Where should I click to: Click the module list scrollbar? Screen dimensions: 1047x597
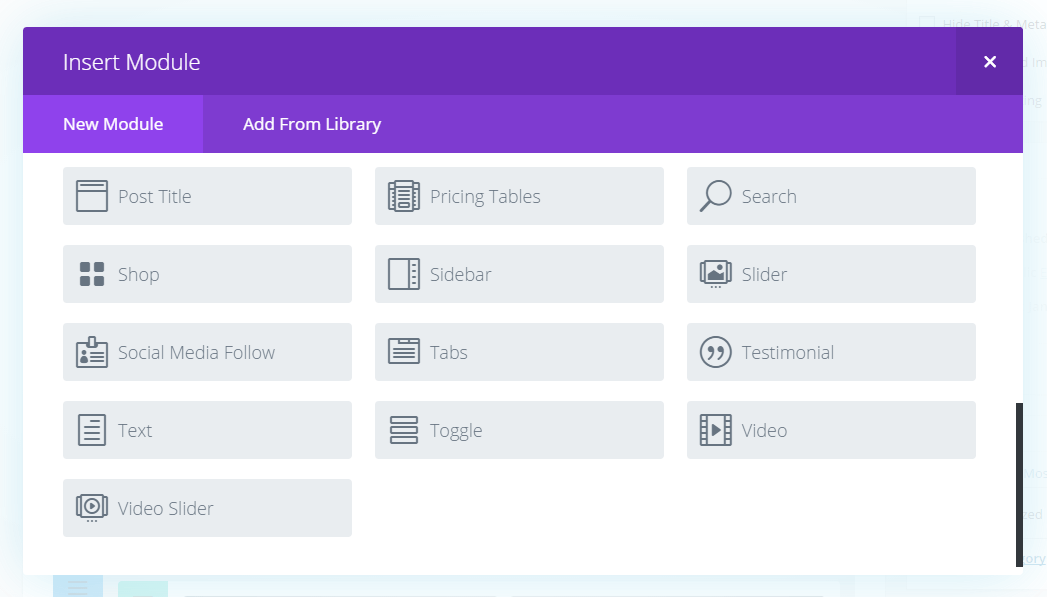[x=1019, y=485]
